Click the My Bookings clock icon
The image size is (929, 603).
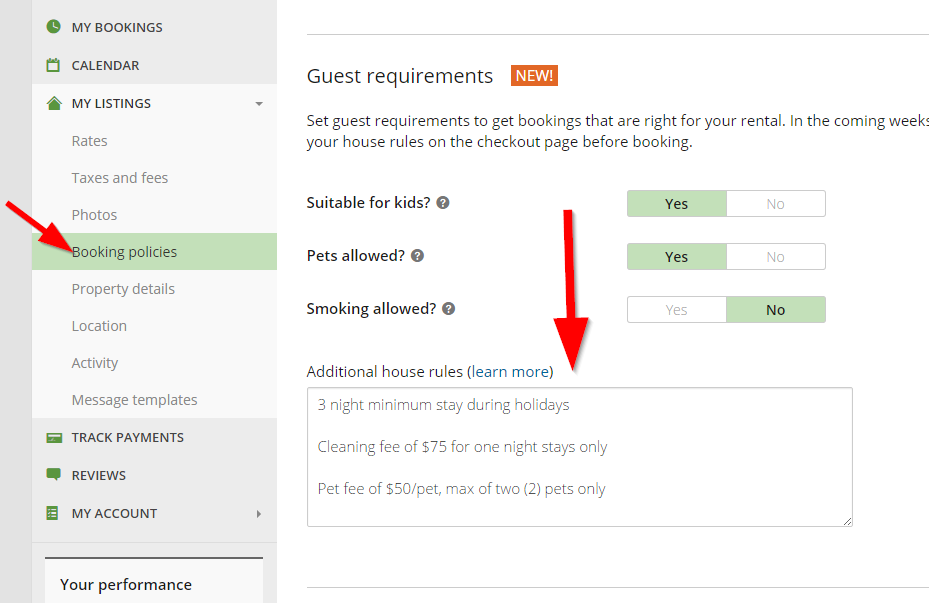(53, 27)
